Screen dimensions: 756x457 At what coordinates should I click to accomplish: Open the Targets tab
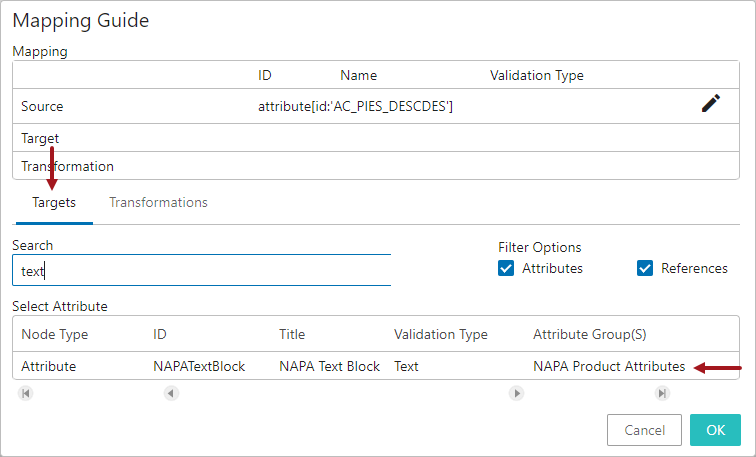54,202
